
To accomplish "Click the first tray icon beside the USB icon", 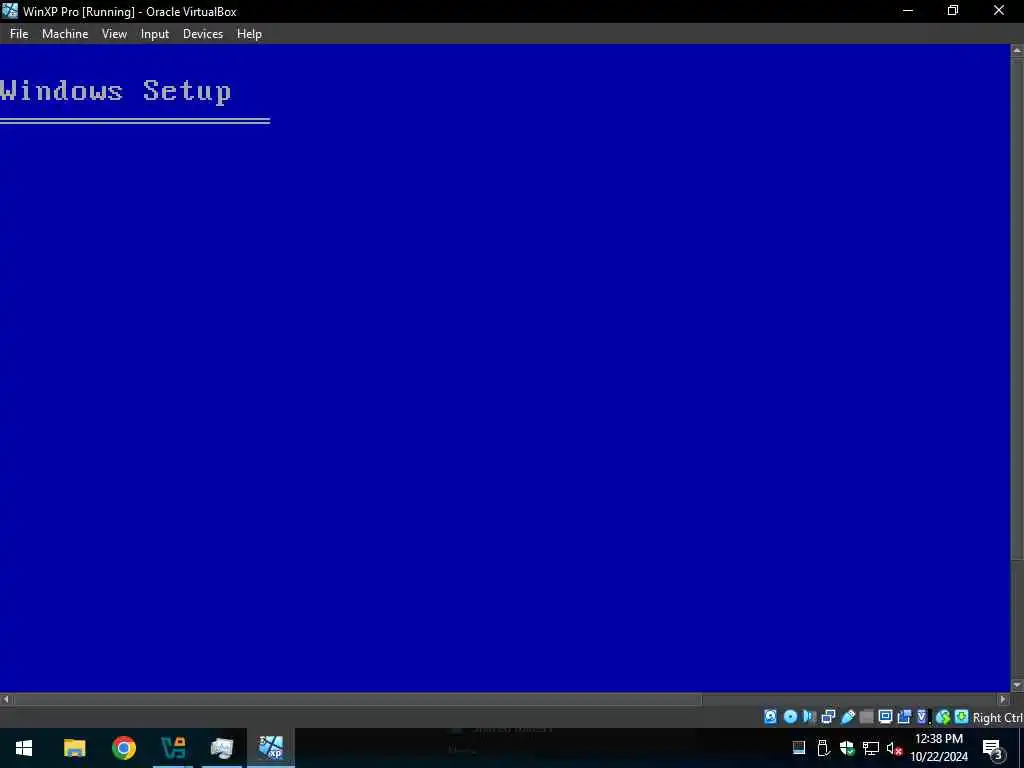I will coord(799,748).
